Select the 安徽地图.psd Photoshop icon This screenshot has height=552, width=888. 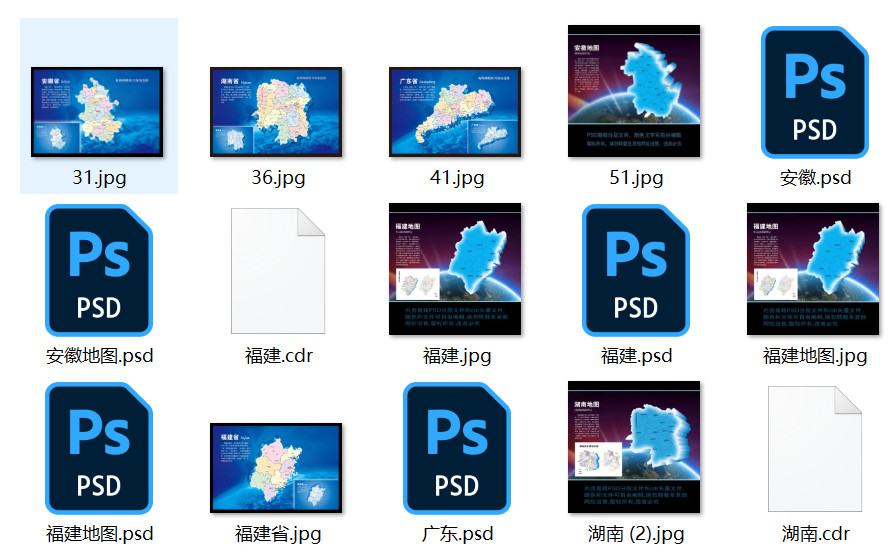[99, 270]
